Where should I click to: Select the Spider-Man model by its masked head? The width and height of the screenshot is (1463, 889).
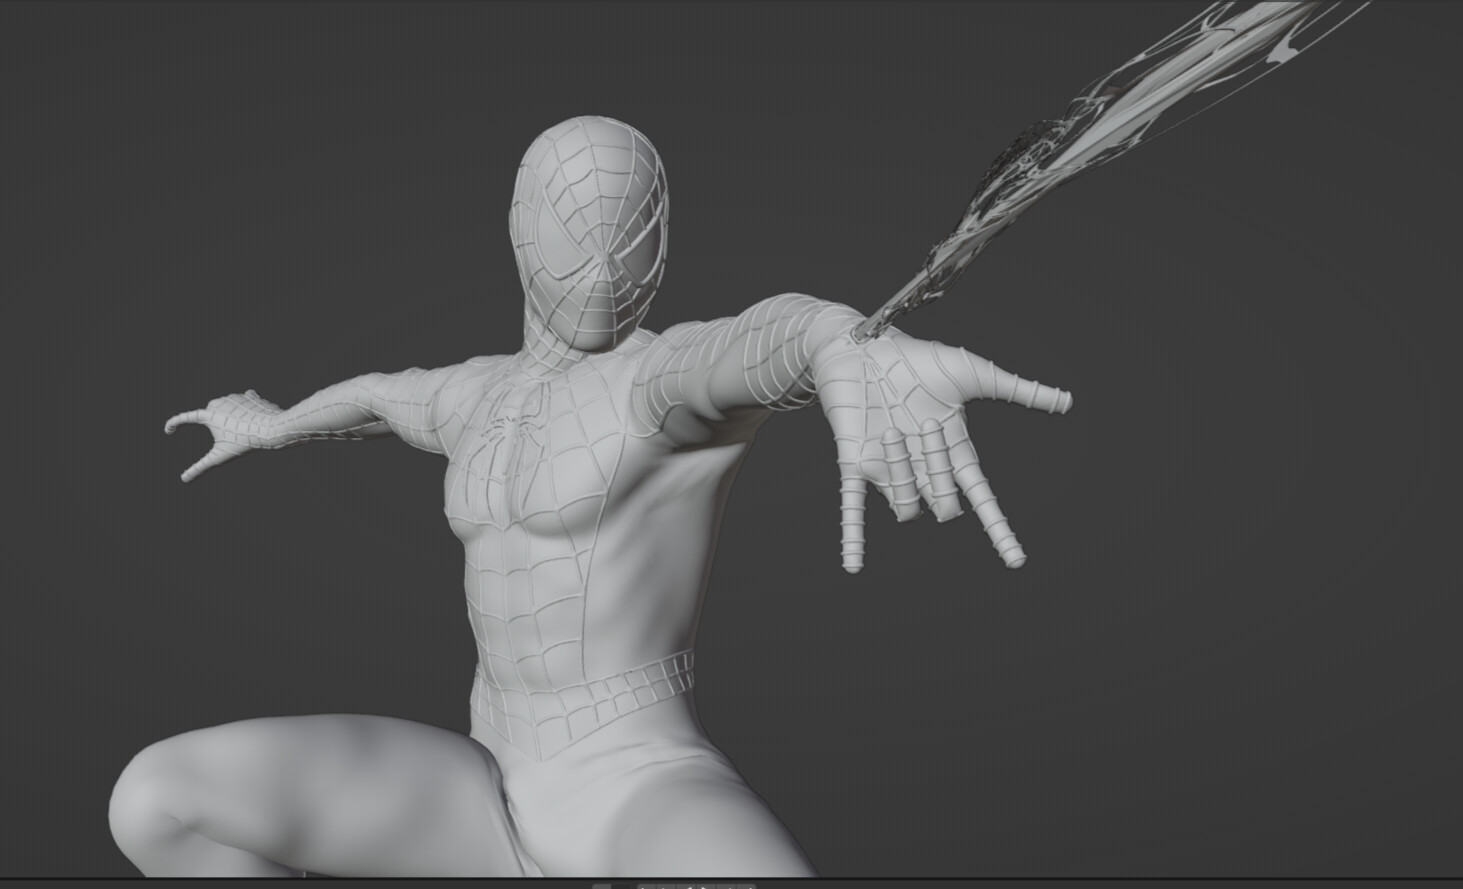[589, 234]
